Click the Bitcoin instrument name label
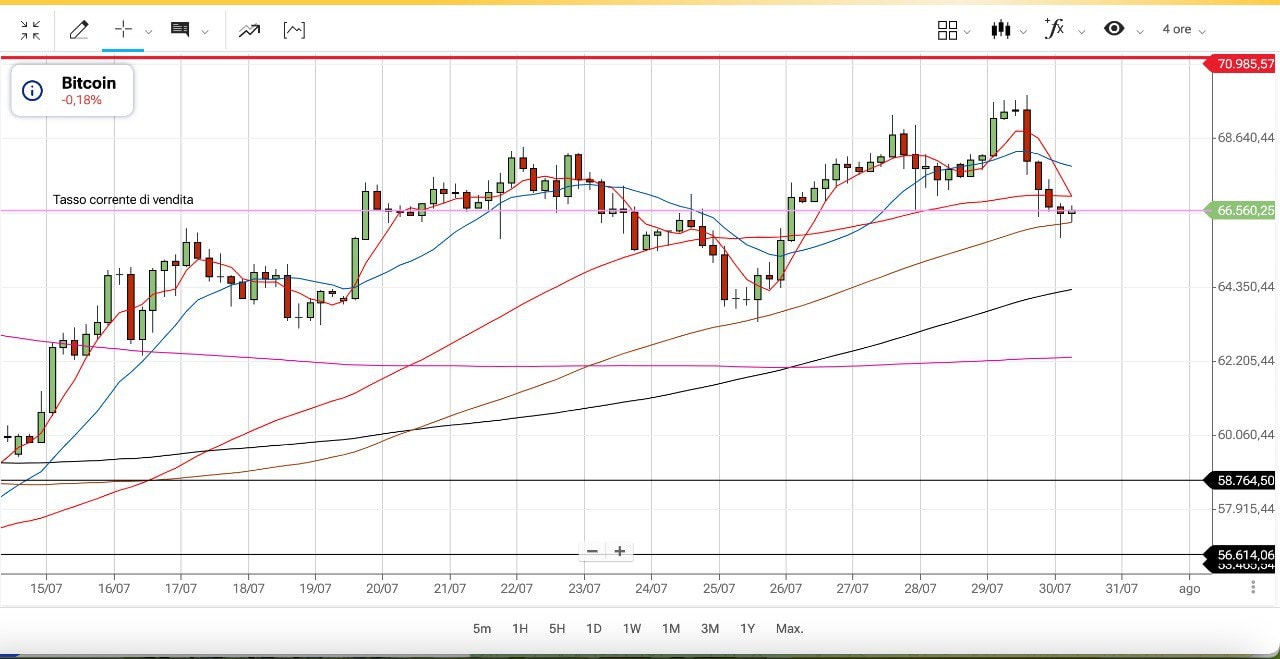1280x659 pixels. (89, 83)
